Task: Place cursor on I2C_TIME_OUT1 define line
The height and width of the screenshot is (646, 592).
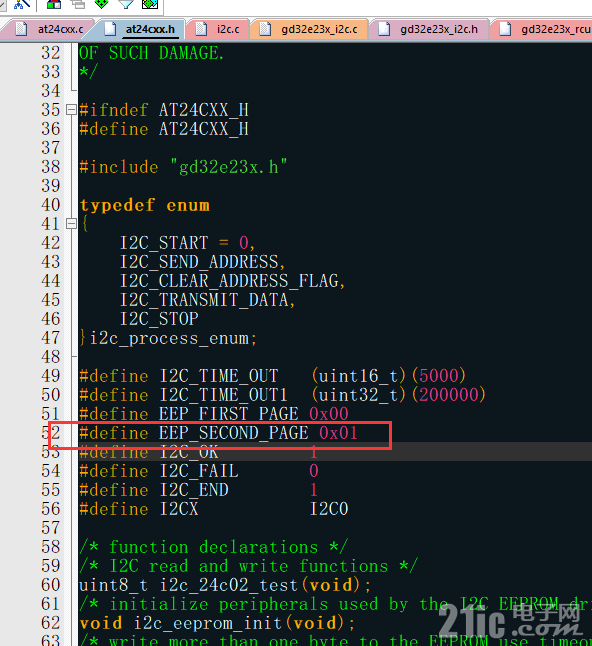Action: (282, 395)
